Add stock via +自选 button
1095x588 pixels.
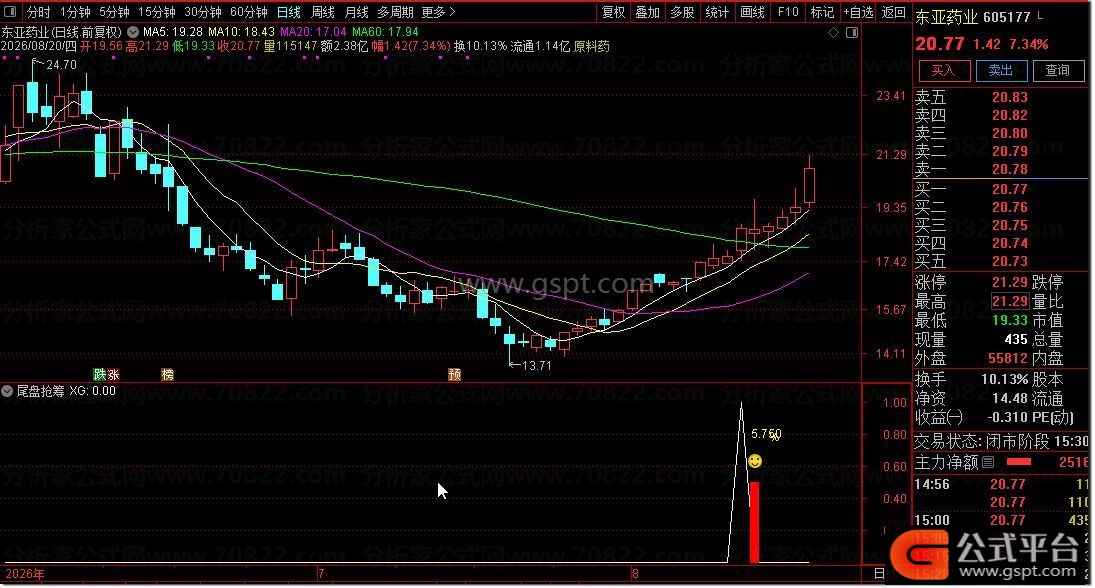(x=858, y=12)
